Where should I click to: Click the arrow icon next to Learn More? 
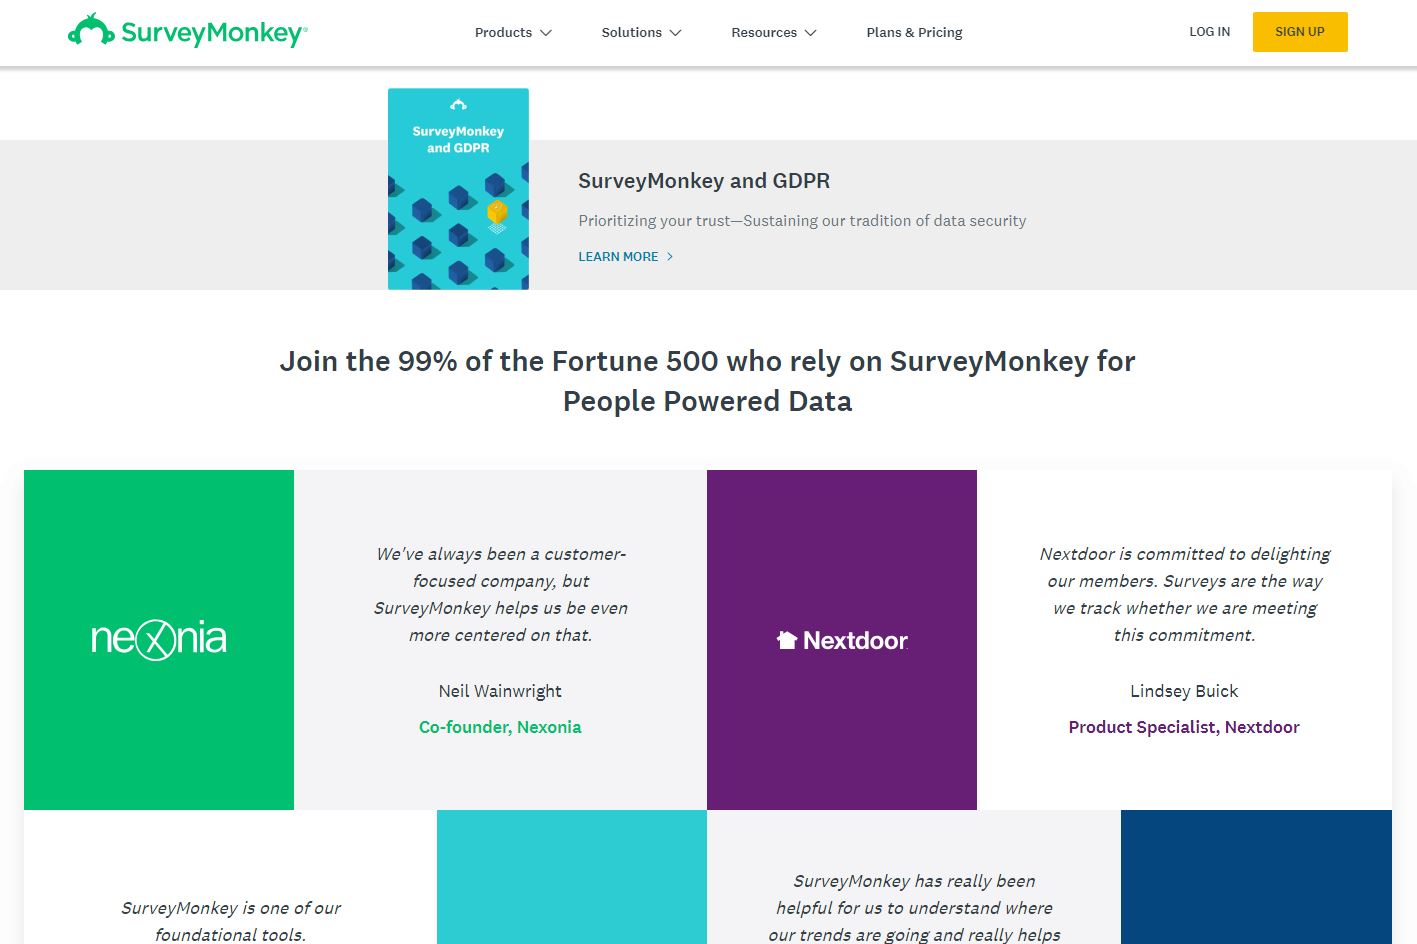[x=670, y=257]
